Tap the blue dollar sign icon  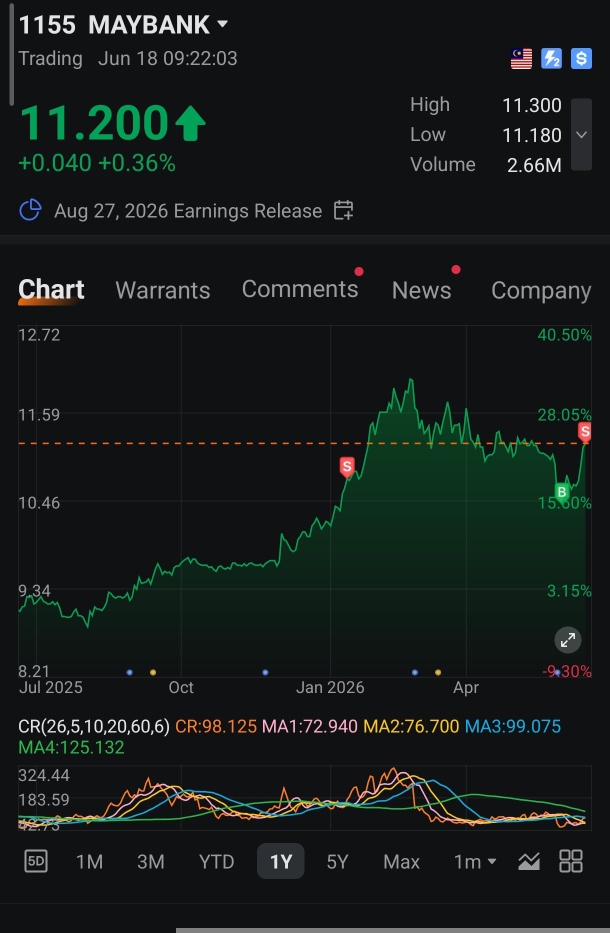click(x=581, y=59)
